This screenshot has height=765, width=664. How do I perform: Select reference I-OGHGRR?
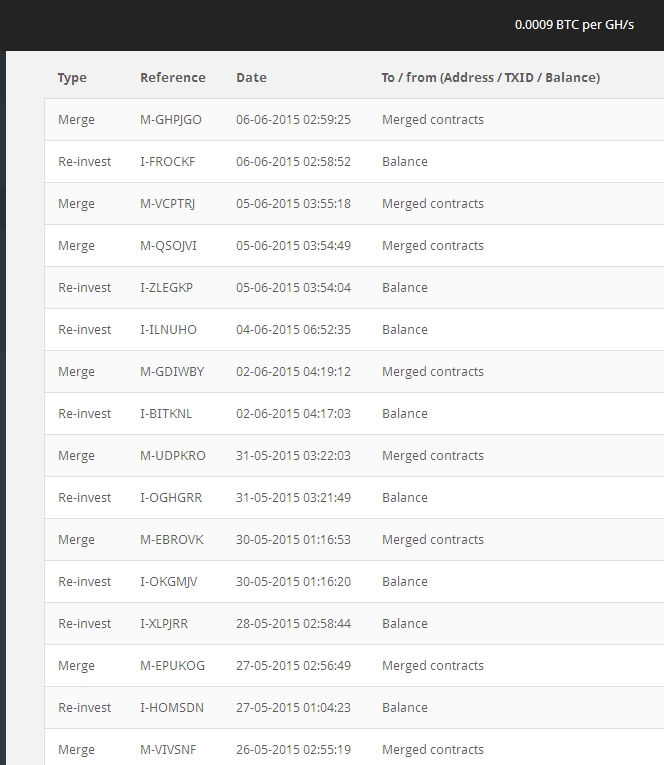[171, 497]
